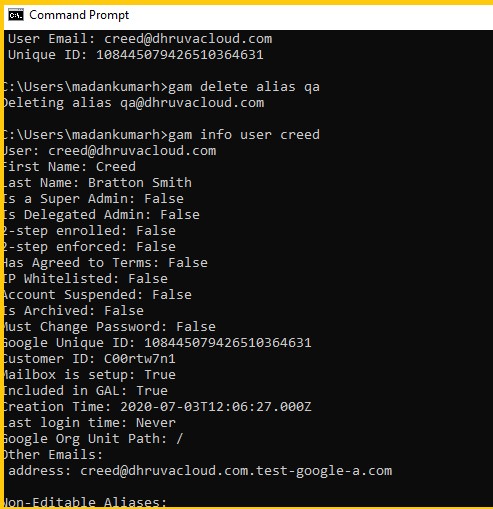The image size is (493, 509).
Task: Click the Unique ID number at top
Action: click(180, 55)
